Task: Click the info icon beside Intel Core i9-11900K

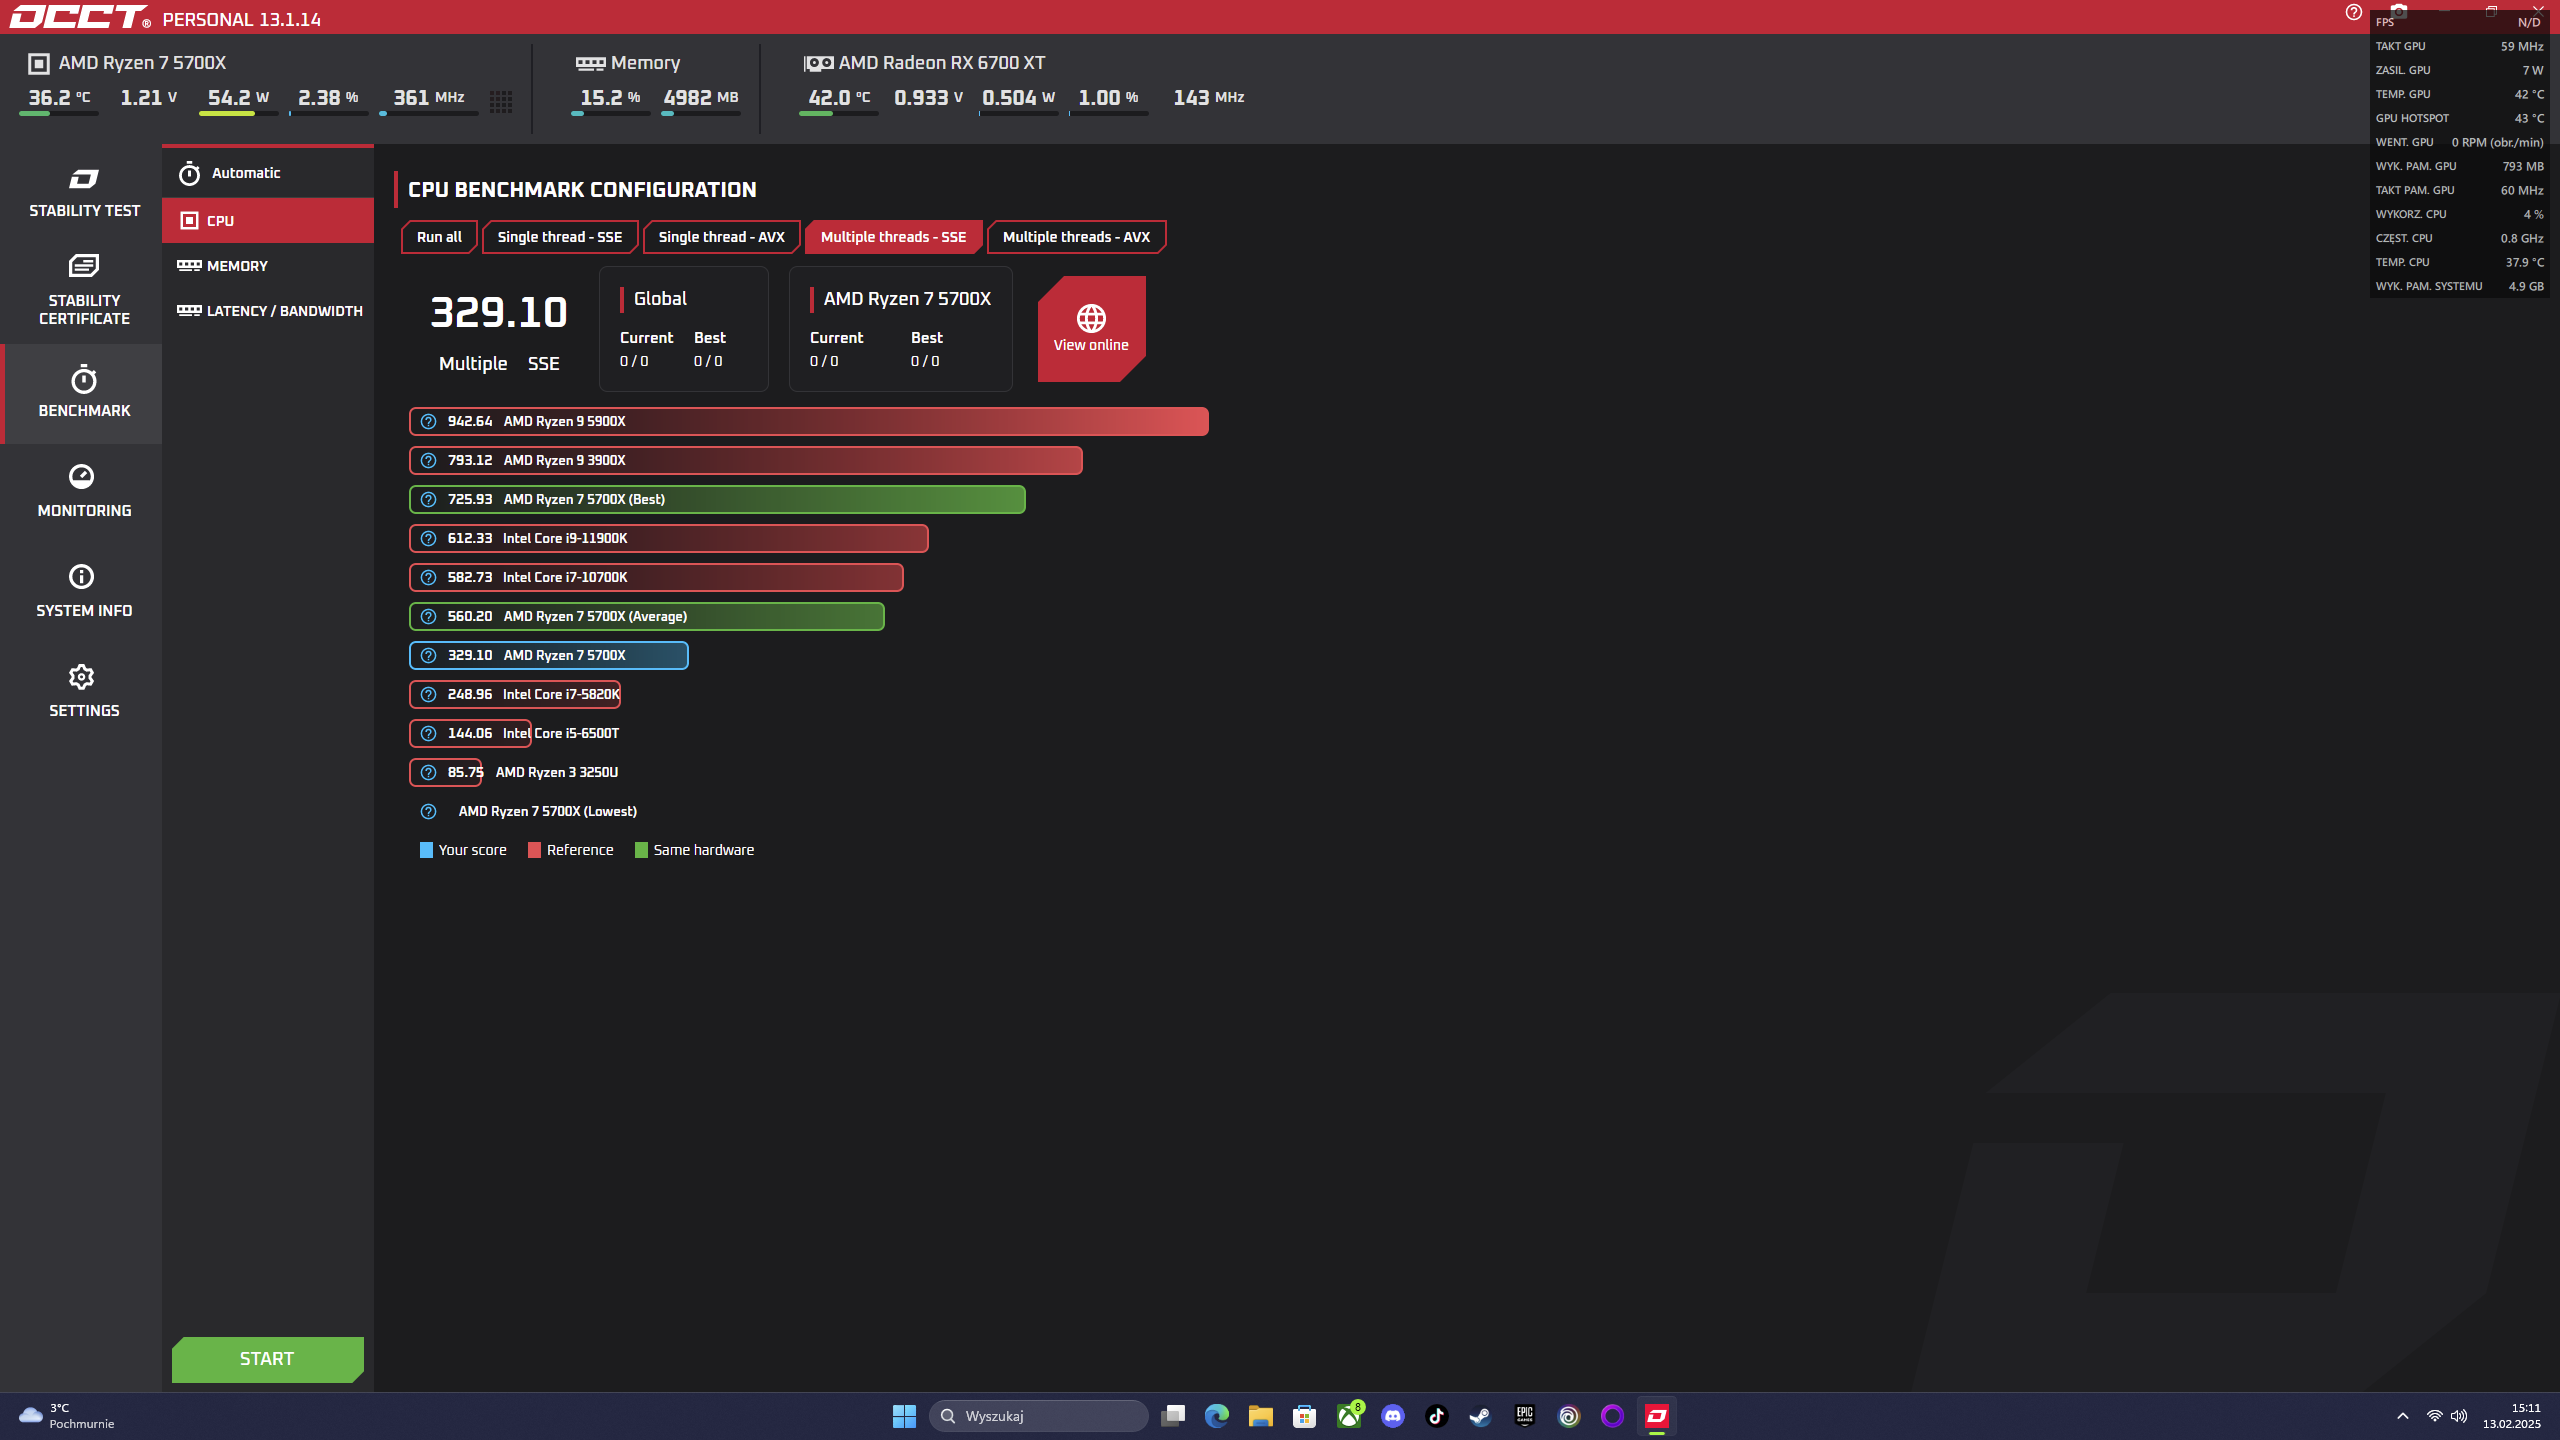Action: (428, 539)
